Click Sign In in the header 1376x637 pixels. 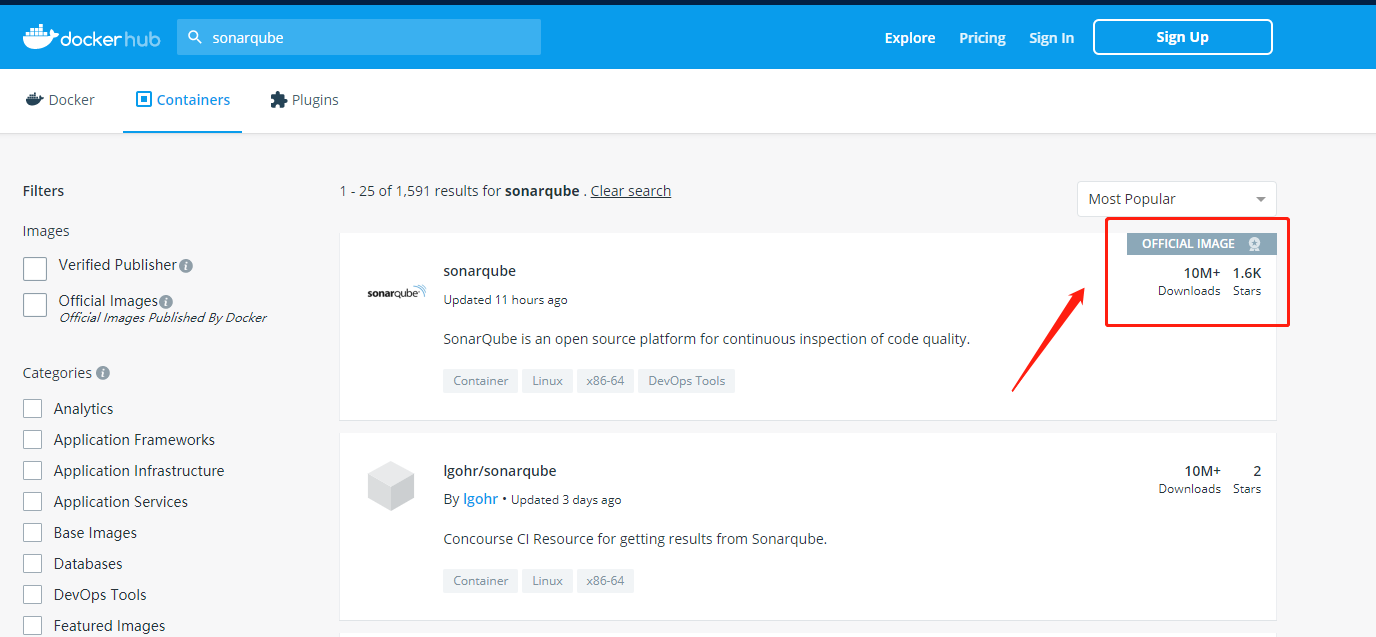tap(1052, 38)
